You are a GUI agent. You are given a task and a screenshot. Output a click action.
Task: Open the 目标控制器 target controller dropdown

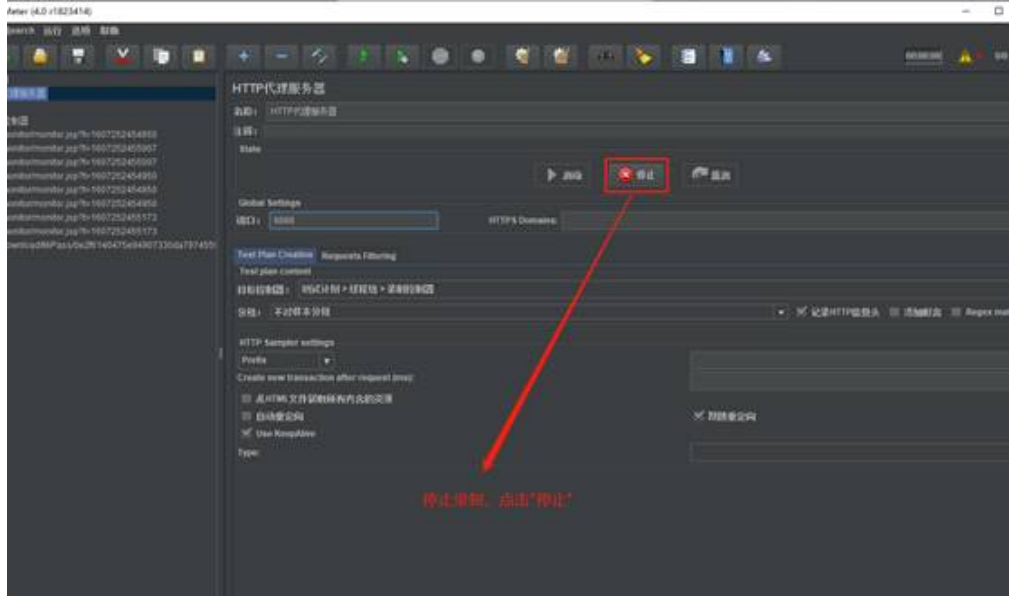[x=652, y=289]
